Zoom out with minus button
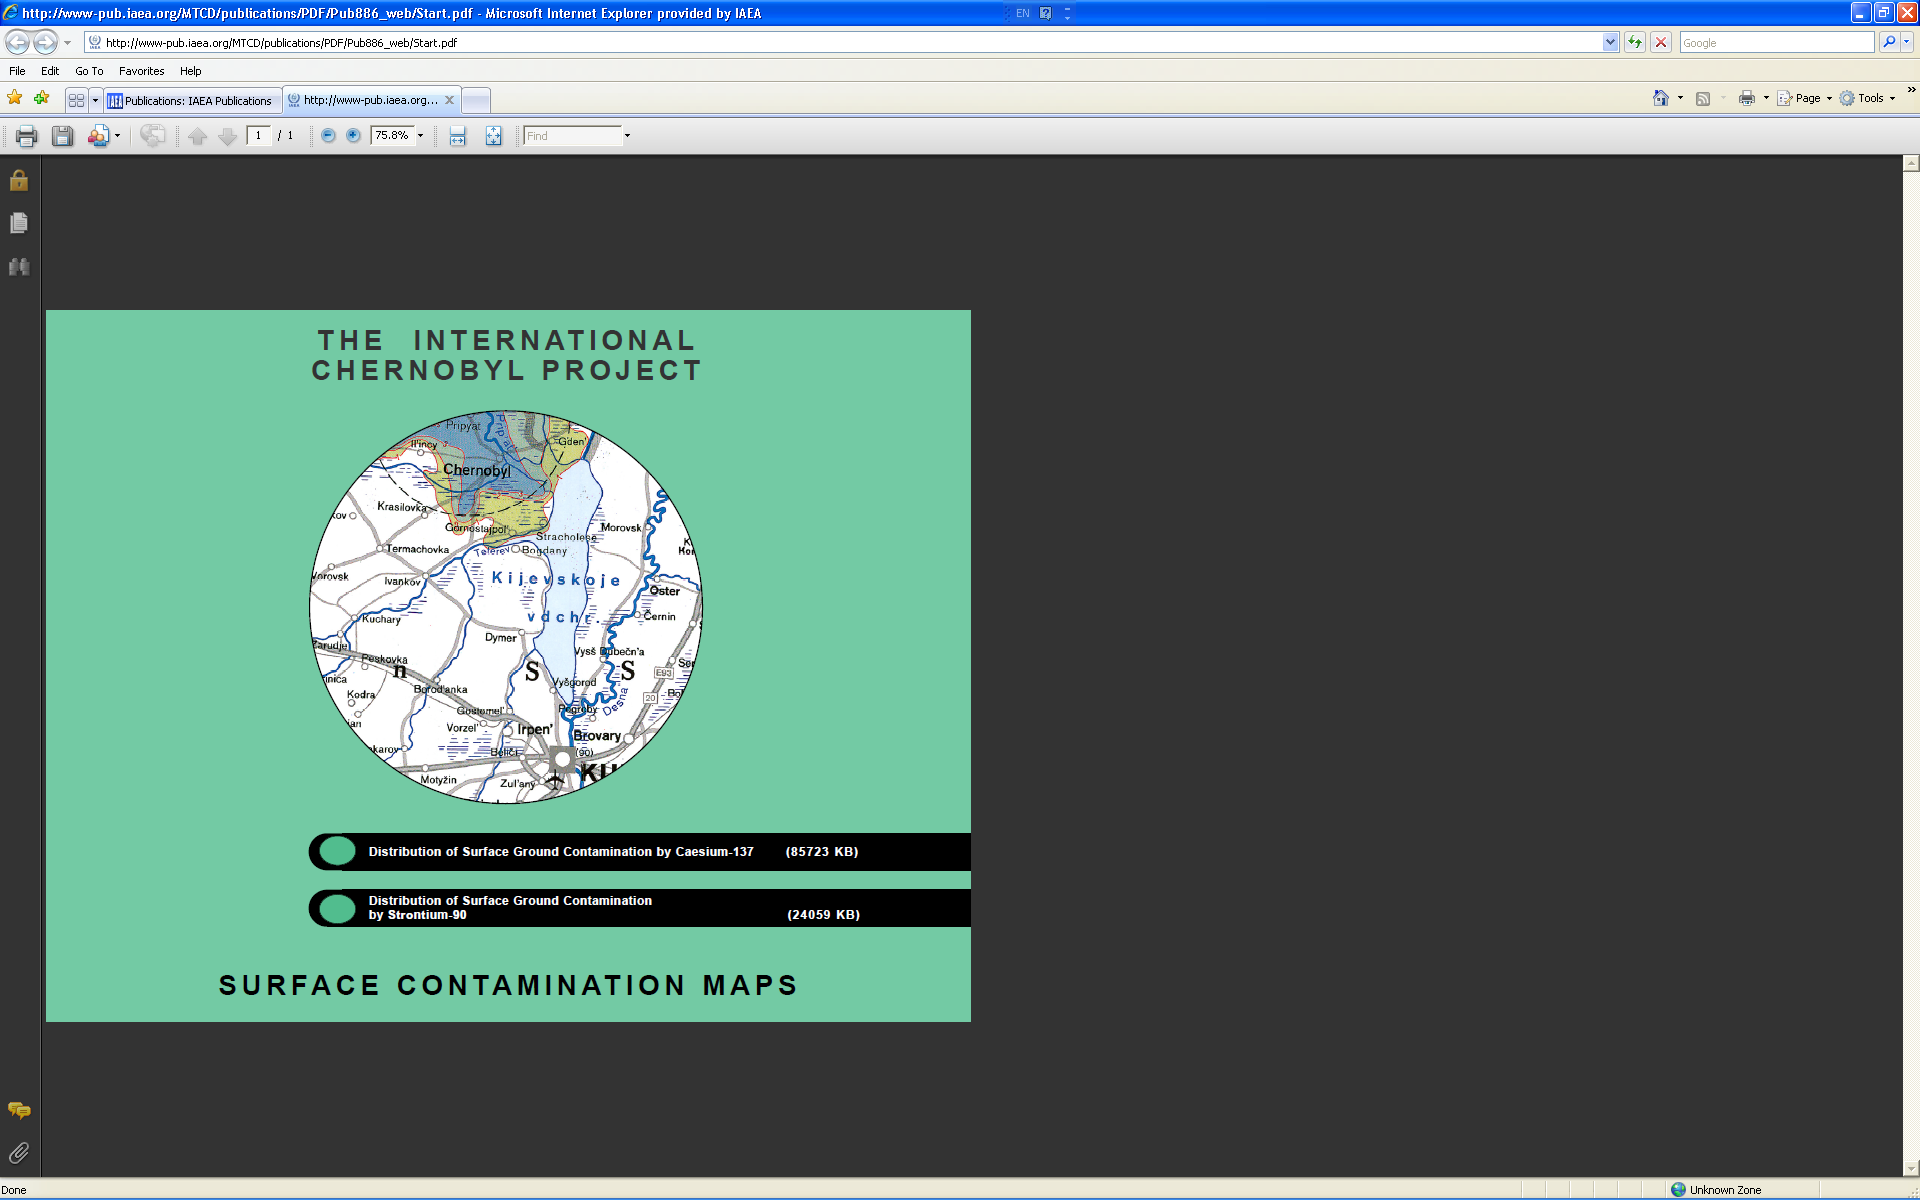 [328, 136]
